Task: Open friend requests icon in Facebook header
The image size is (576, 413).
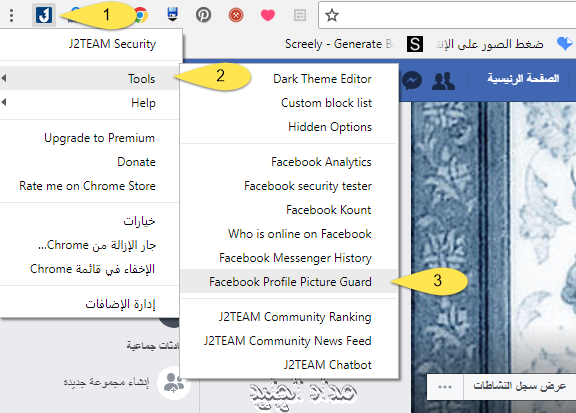Action: [443, 81]
